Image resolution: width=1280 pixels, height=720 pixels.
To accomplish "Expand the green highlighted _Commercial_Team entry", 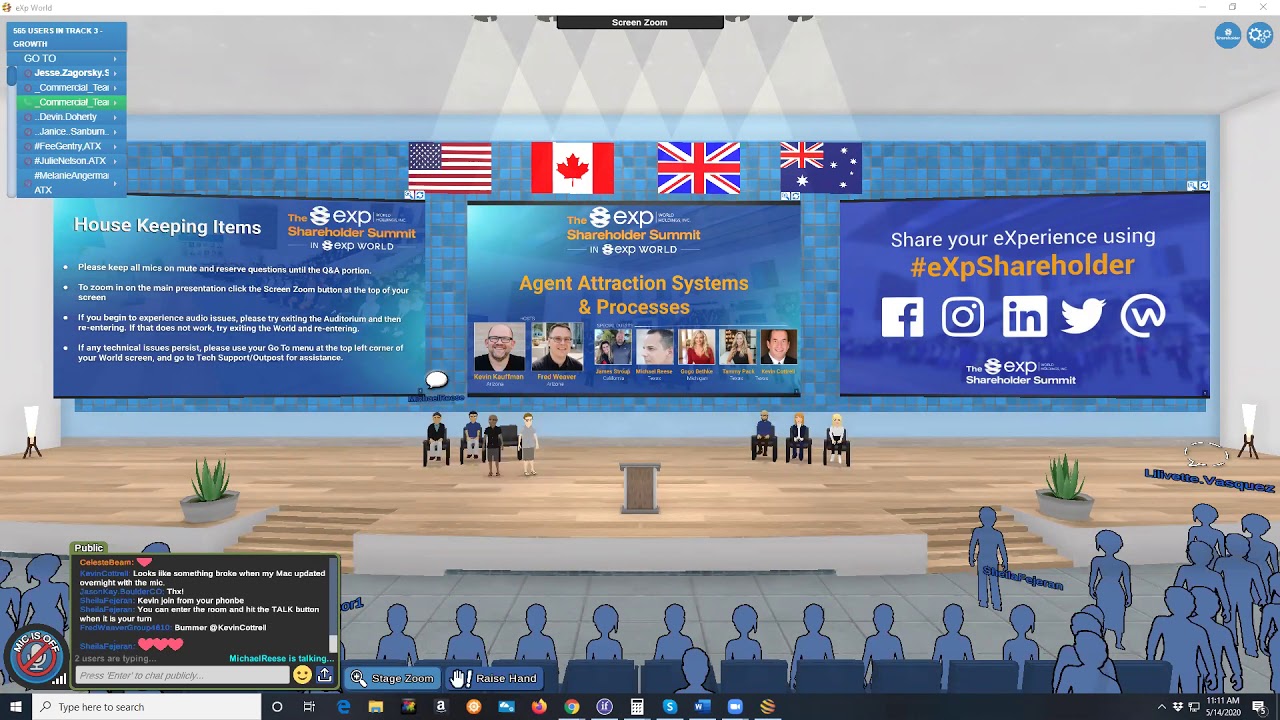I will [70, 102].
